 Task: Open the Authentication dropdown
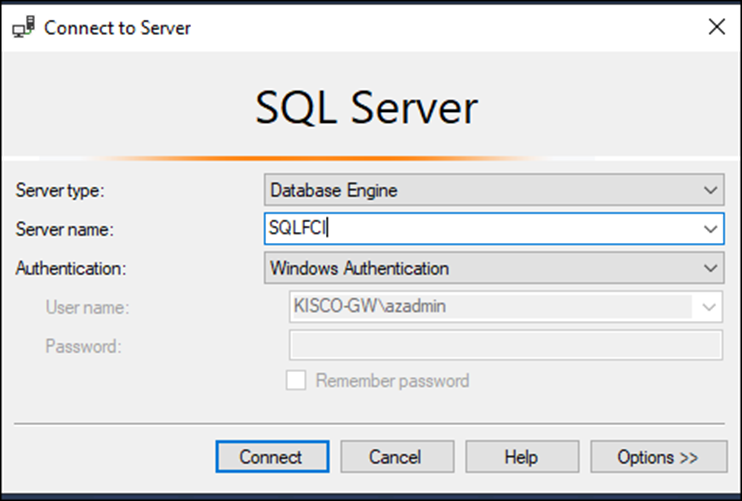(494, 268)
